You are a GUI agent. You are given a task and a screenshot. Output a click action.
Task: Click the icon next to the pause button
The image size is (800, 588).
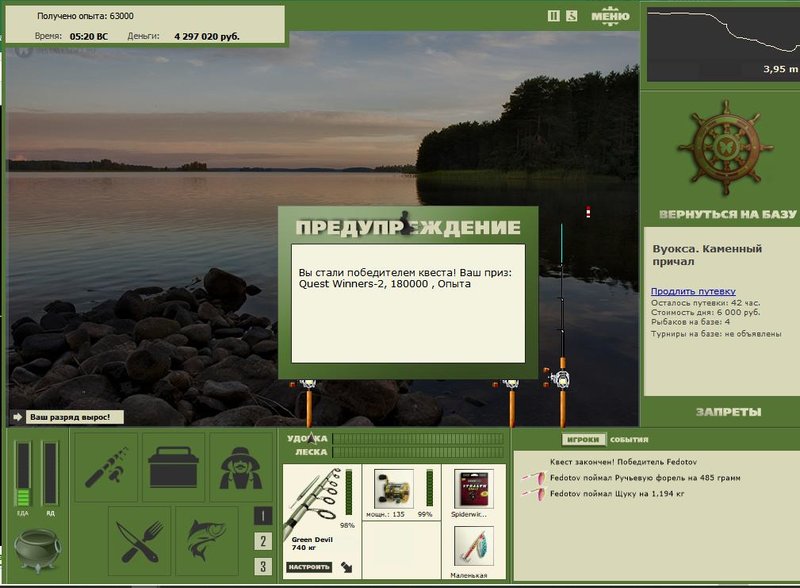tap(571, 16)
